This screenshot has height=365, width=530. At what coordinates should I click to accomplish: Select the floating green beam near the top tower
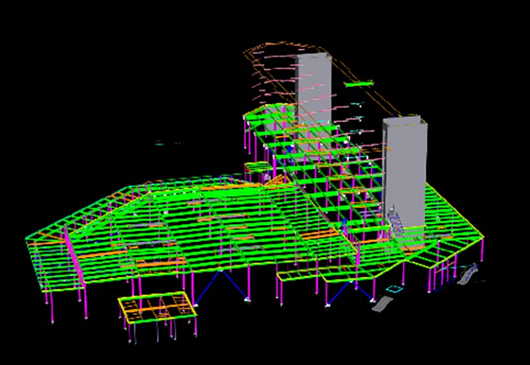click(x=359, y=83)
